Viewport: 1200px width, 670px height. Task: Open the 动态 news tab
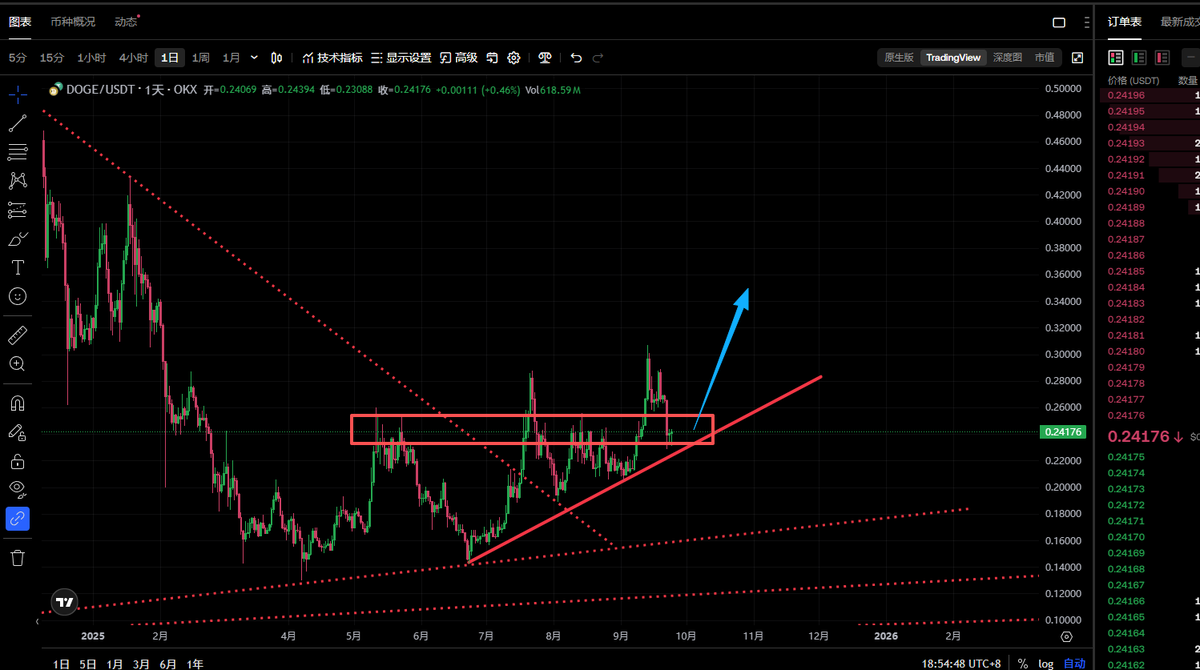[x=125, y=21]
